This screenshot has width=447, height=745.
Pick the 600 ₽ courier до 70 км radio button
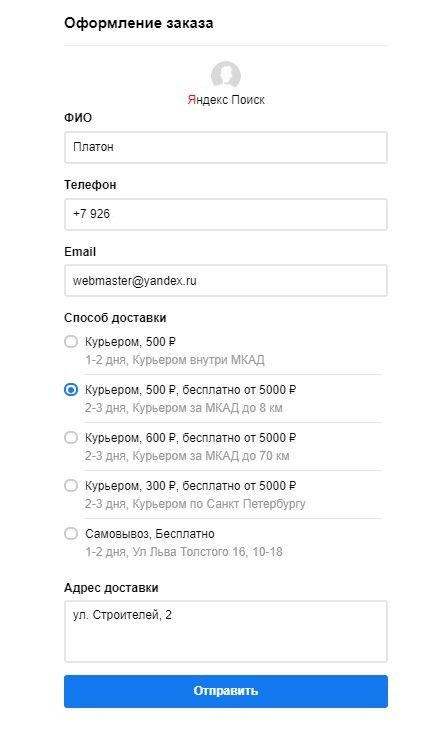tap(71, 438)
